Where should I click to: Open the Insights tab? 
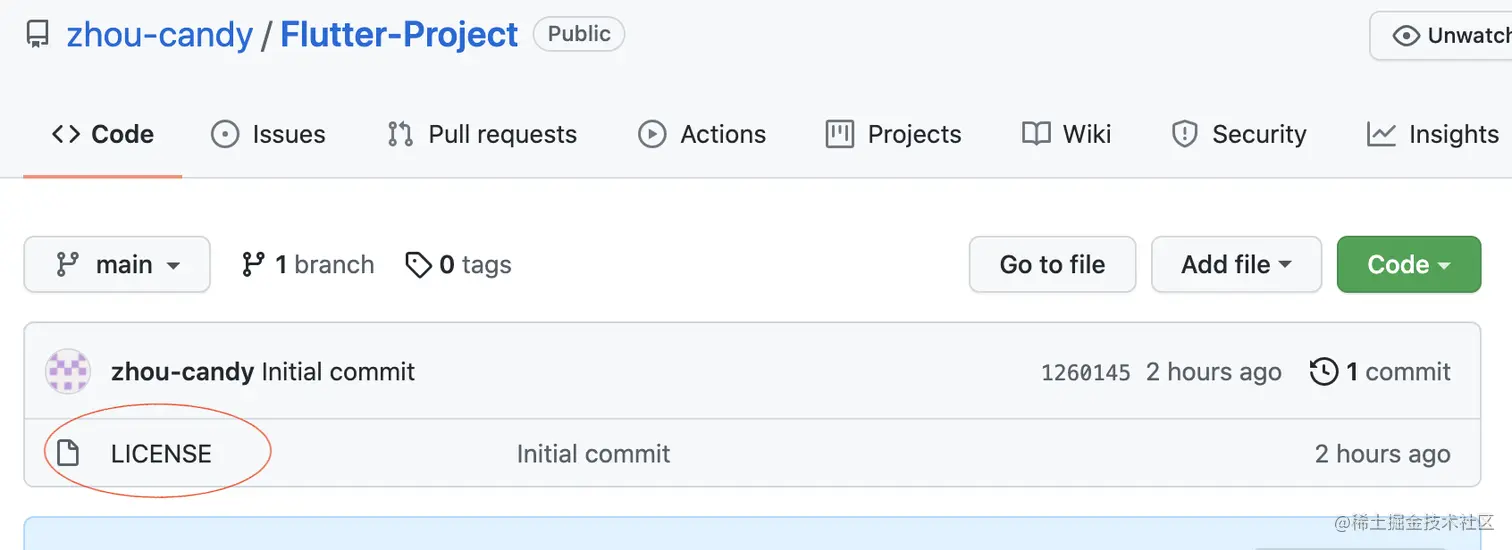point(1433,134)
